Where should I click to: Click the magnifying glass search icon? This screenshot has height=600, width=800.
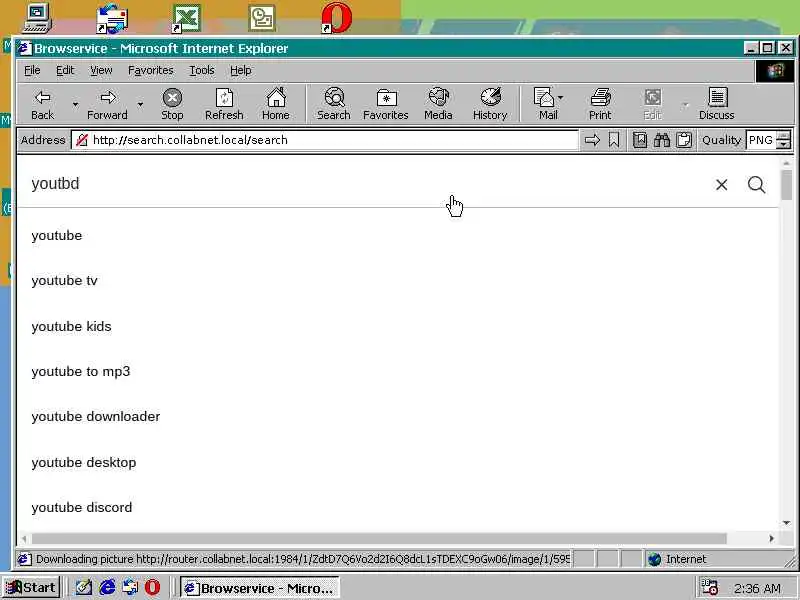[757, 185]
